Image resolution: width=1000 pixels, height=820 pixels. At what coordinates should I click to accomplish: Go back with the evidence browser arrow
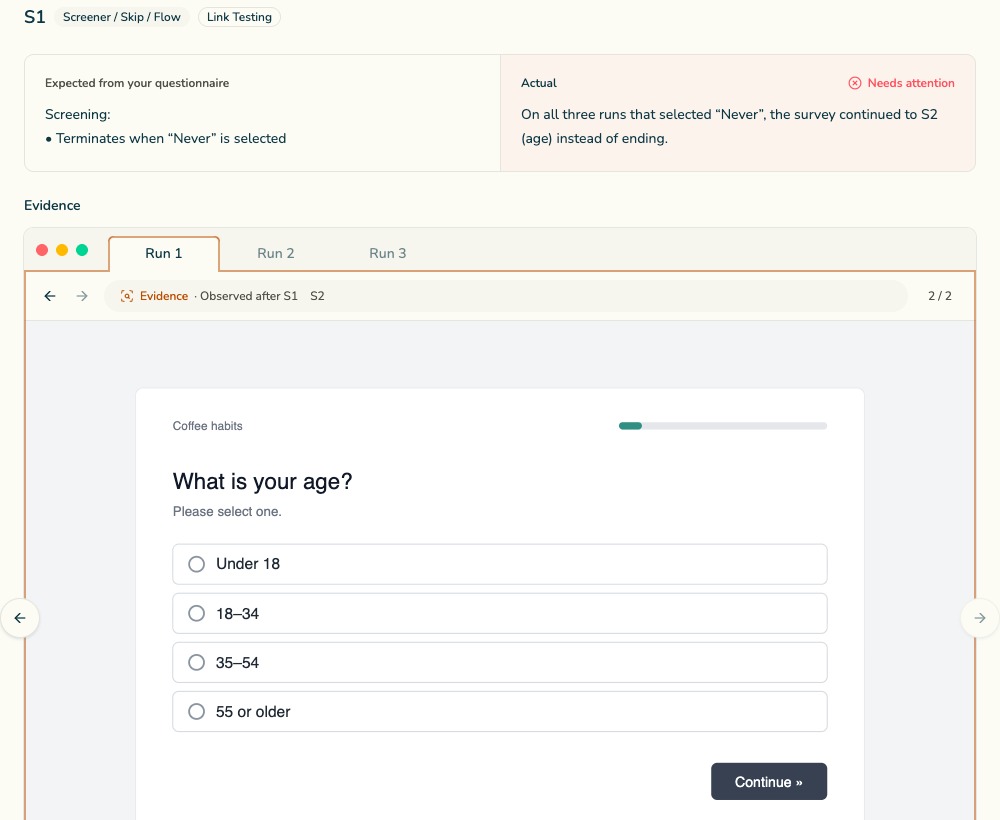50,296
